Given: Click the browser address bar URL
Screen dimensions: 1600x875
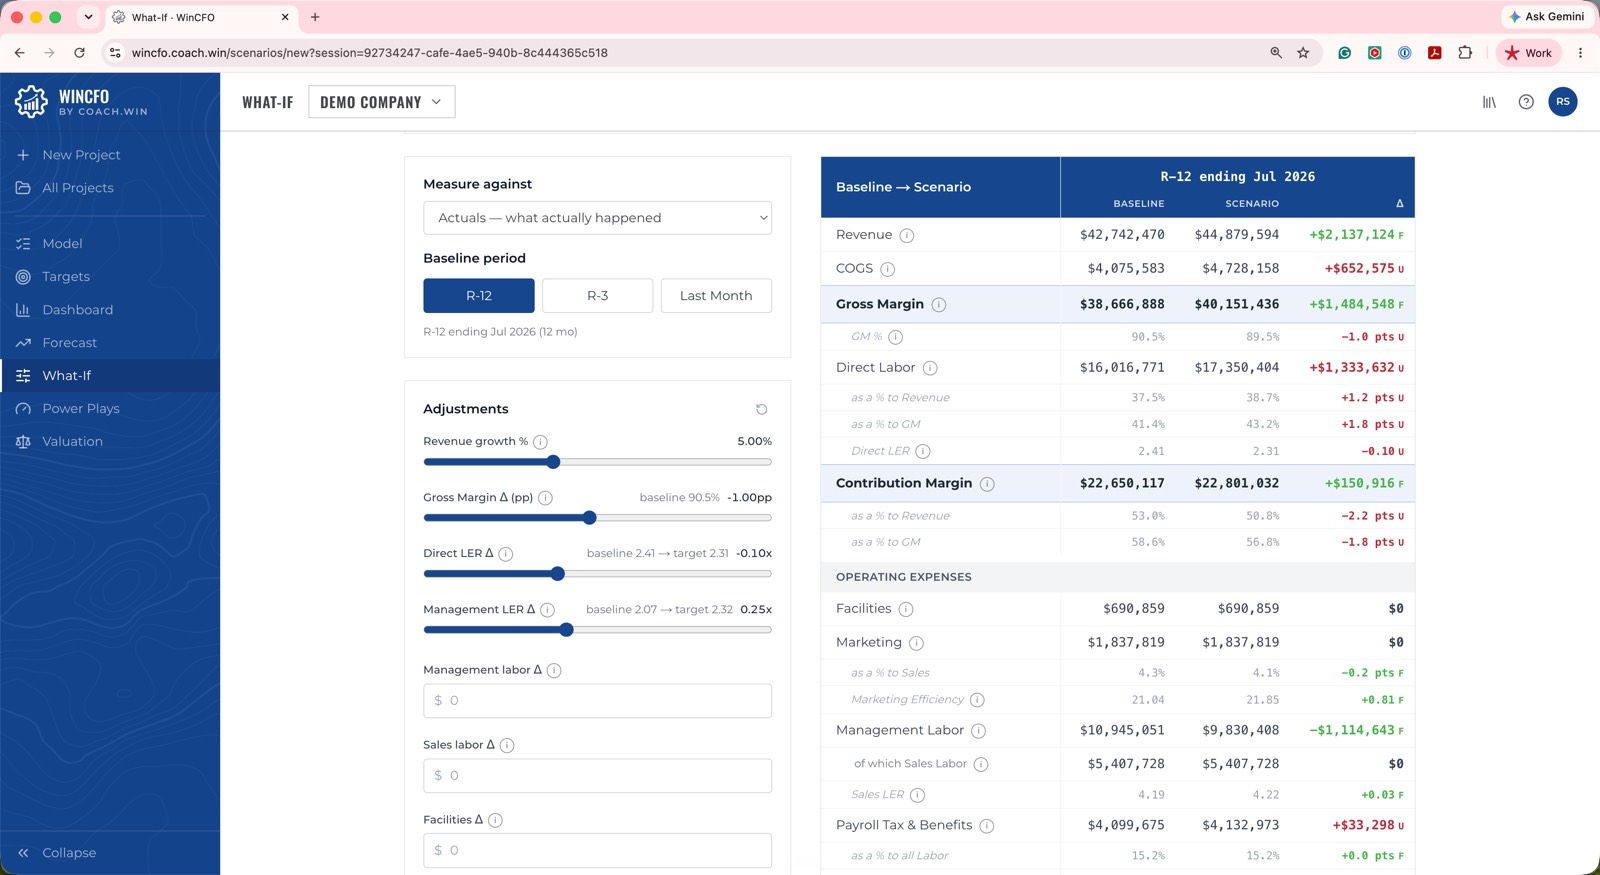Looking at the screenshot, I should point(370,53).
